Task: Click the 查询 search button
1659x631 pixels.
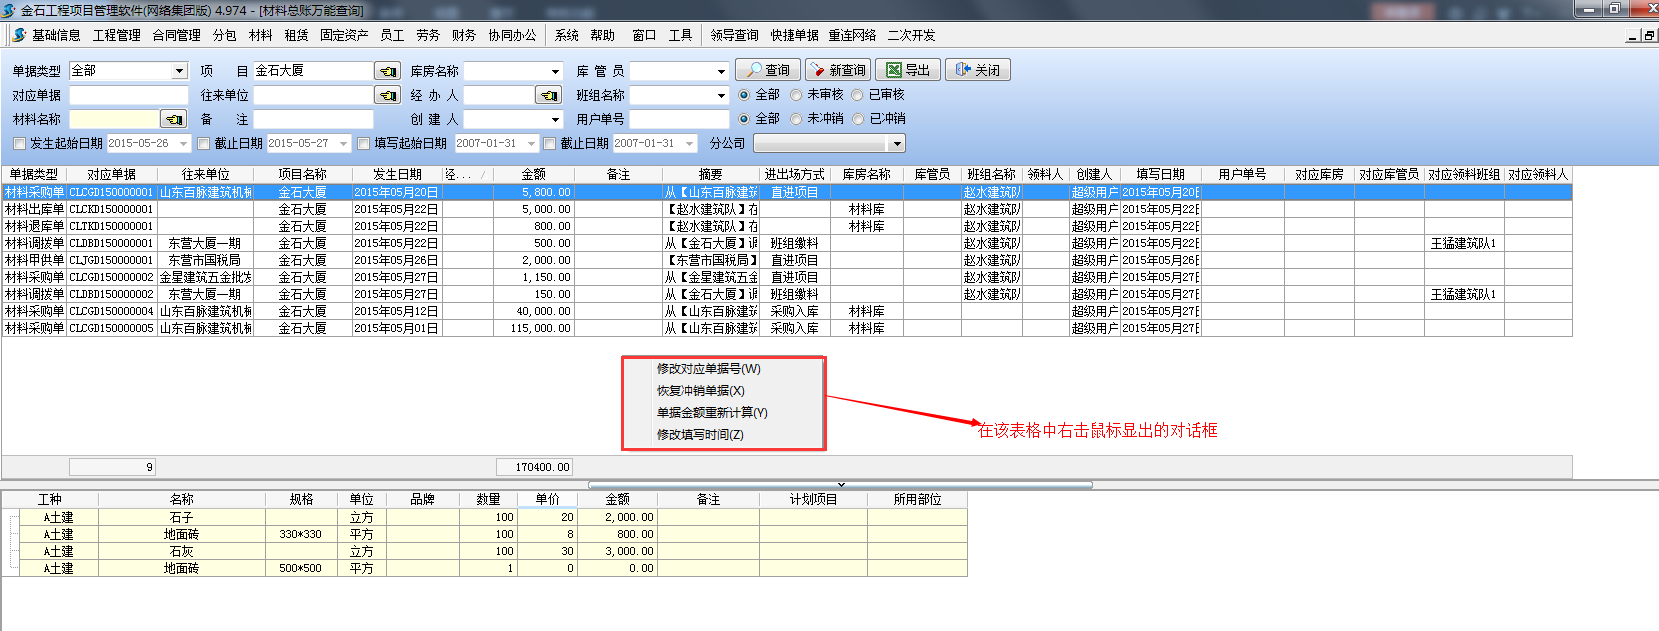Action: (x=767, y=70)
